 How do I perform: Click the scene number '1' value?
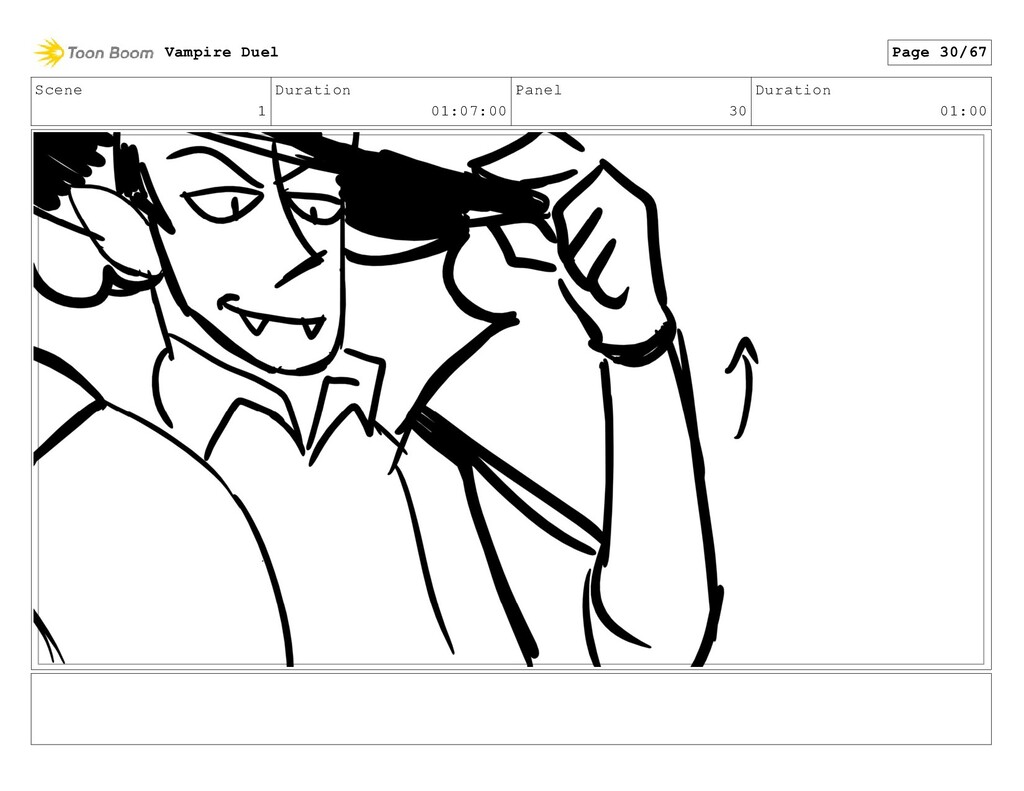pos(262,111)
